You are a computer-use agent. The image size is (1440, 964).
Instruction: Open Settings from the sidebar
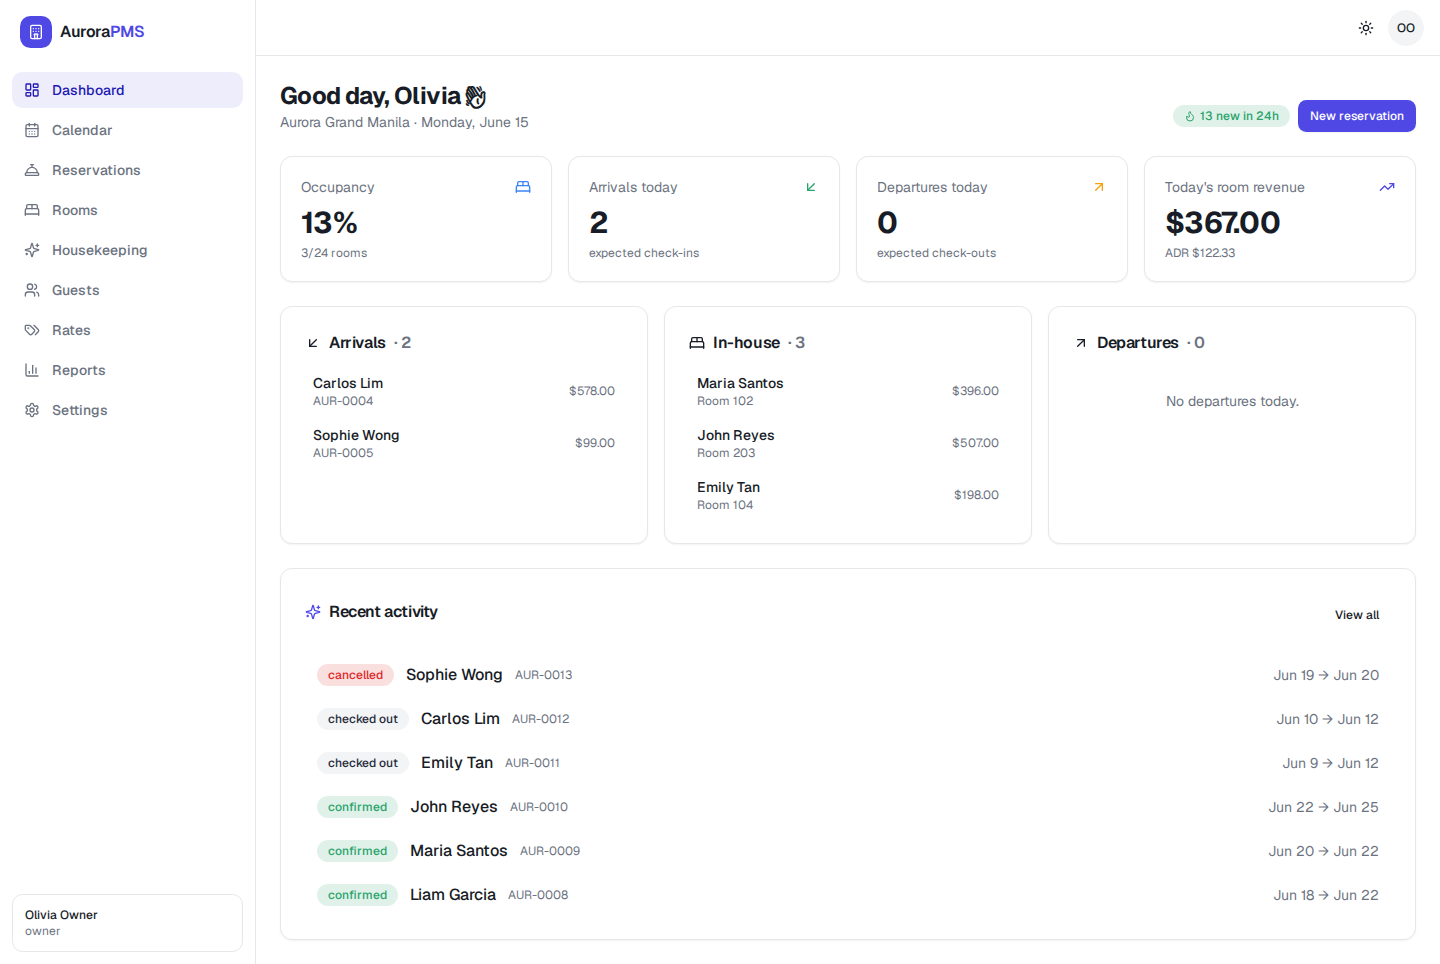coord(127,410)
